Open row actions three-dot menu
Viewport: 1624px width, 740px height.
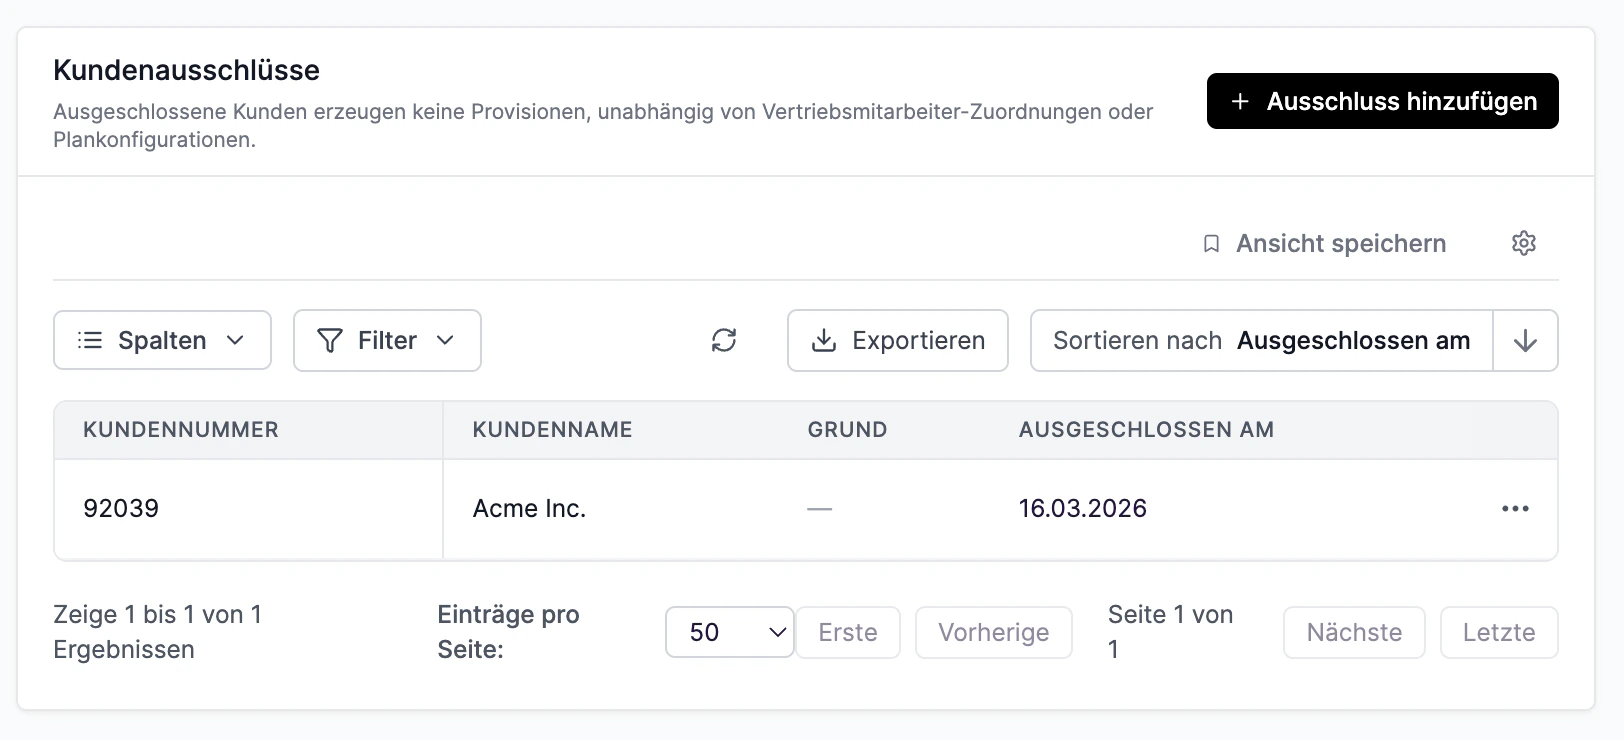1515,509
